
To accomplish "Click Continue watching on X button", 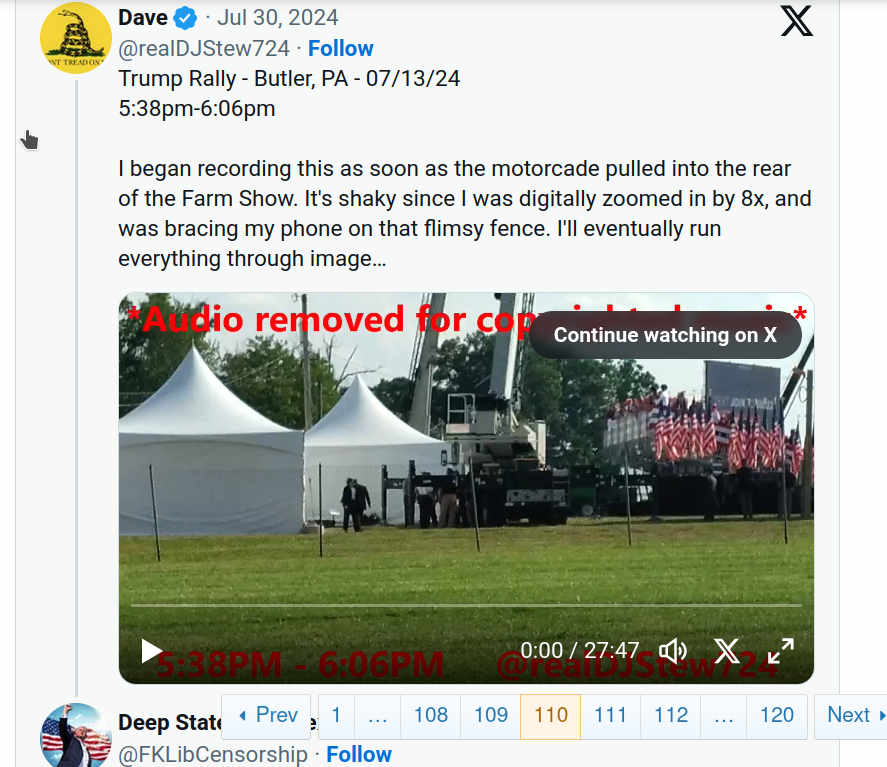I will click(x=665, y=335).
